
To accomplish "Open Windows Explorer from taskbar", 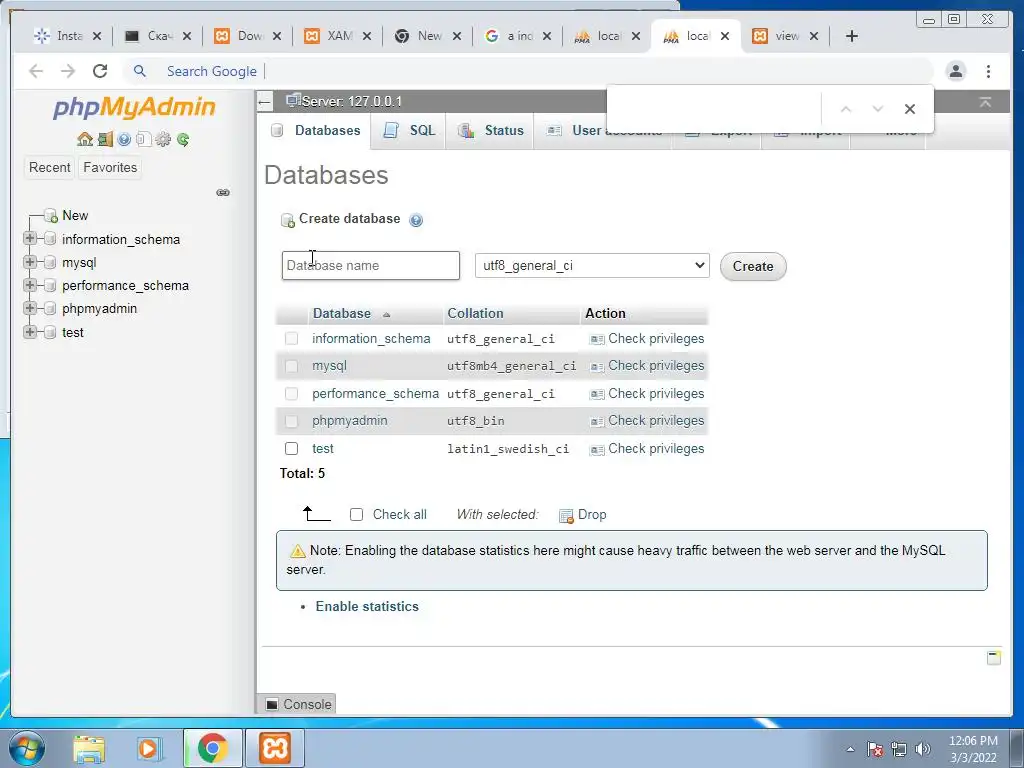I will pyautogui.click(x=89, y=749).
